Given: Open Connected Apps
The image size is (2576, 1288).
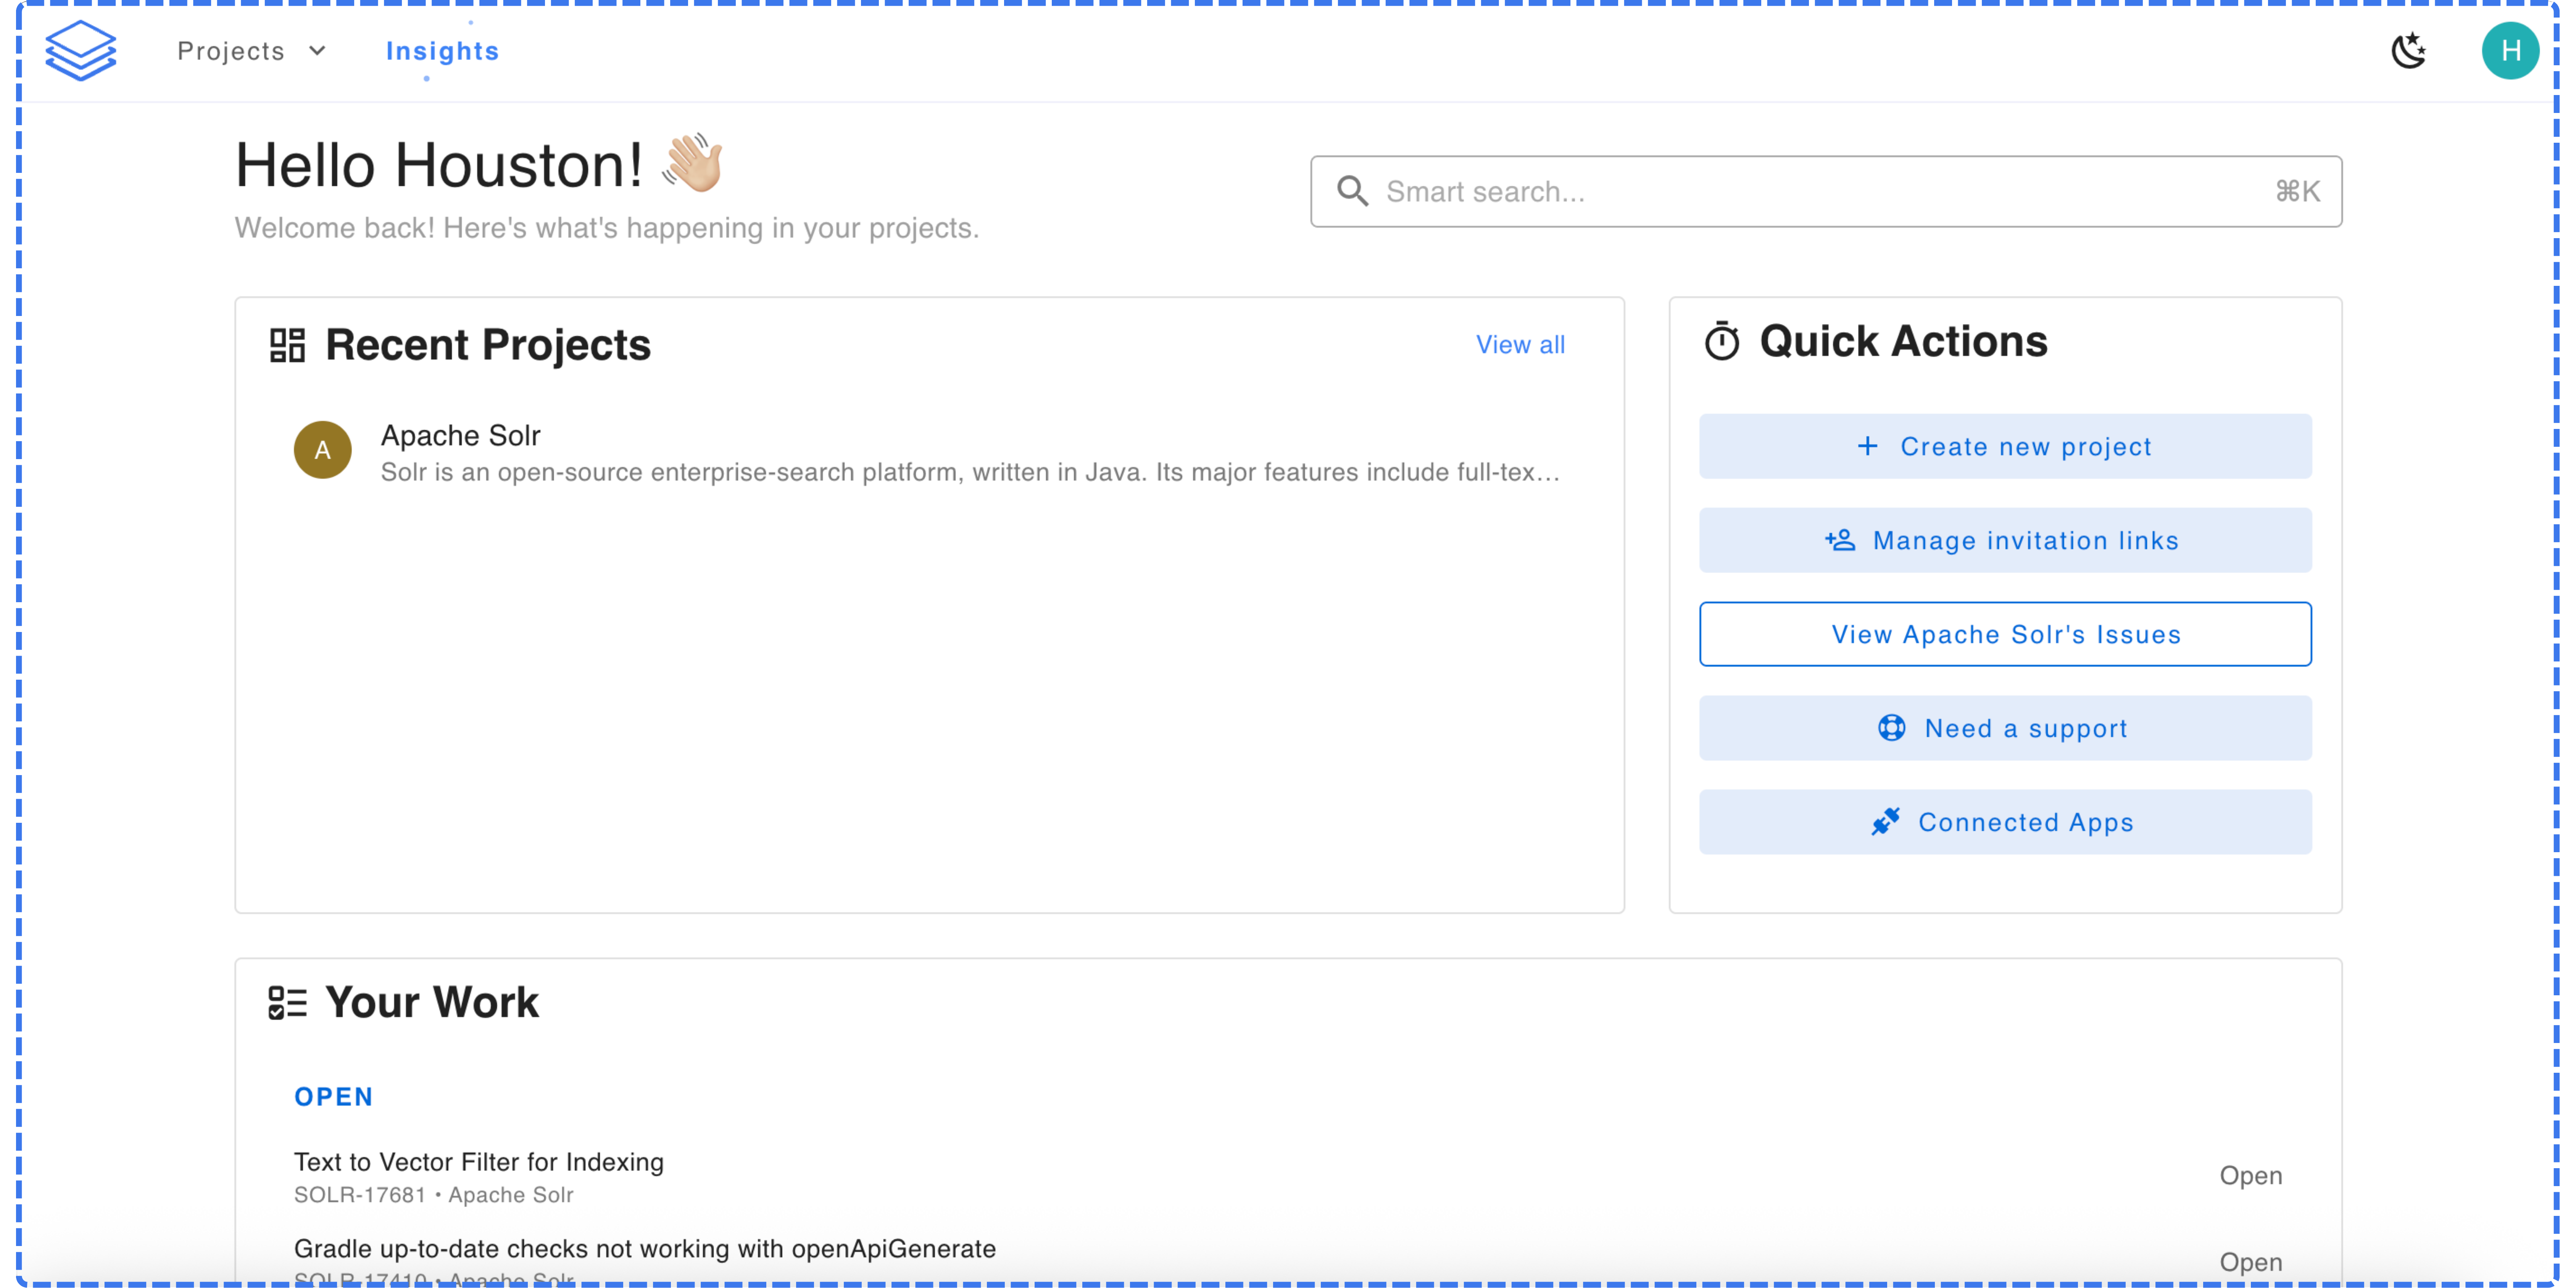Looking at the screenshot, I should coord(2005,822).
